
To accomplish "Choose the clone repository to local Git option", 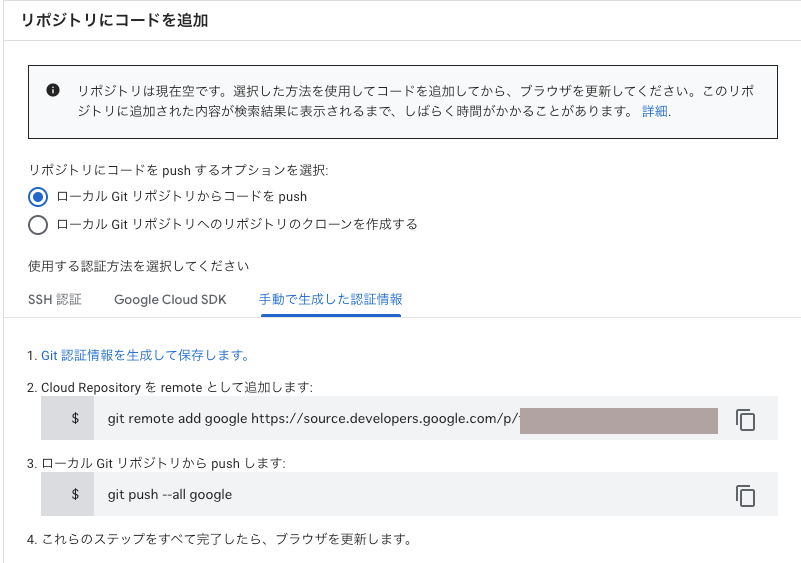I will [39, 224].
